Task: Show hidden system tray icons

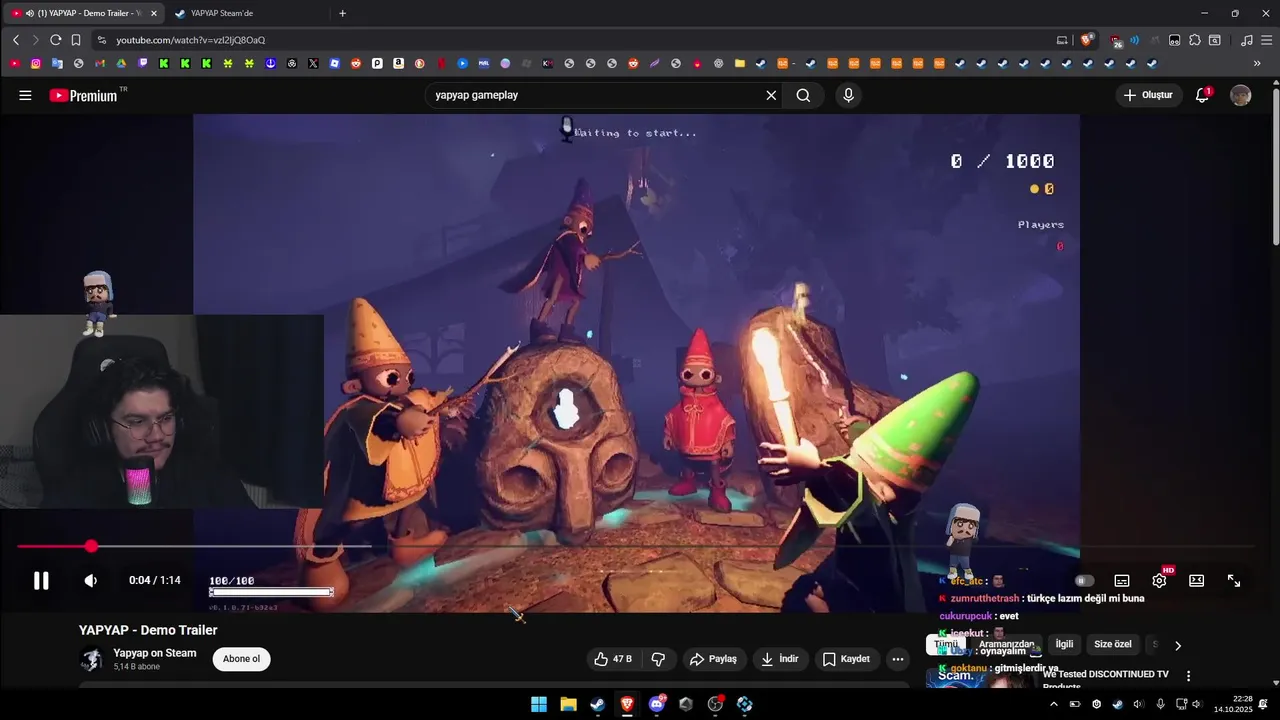Action: pos(1053,704)
